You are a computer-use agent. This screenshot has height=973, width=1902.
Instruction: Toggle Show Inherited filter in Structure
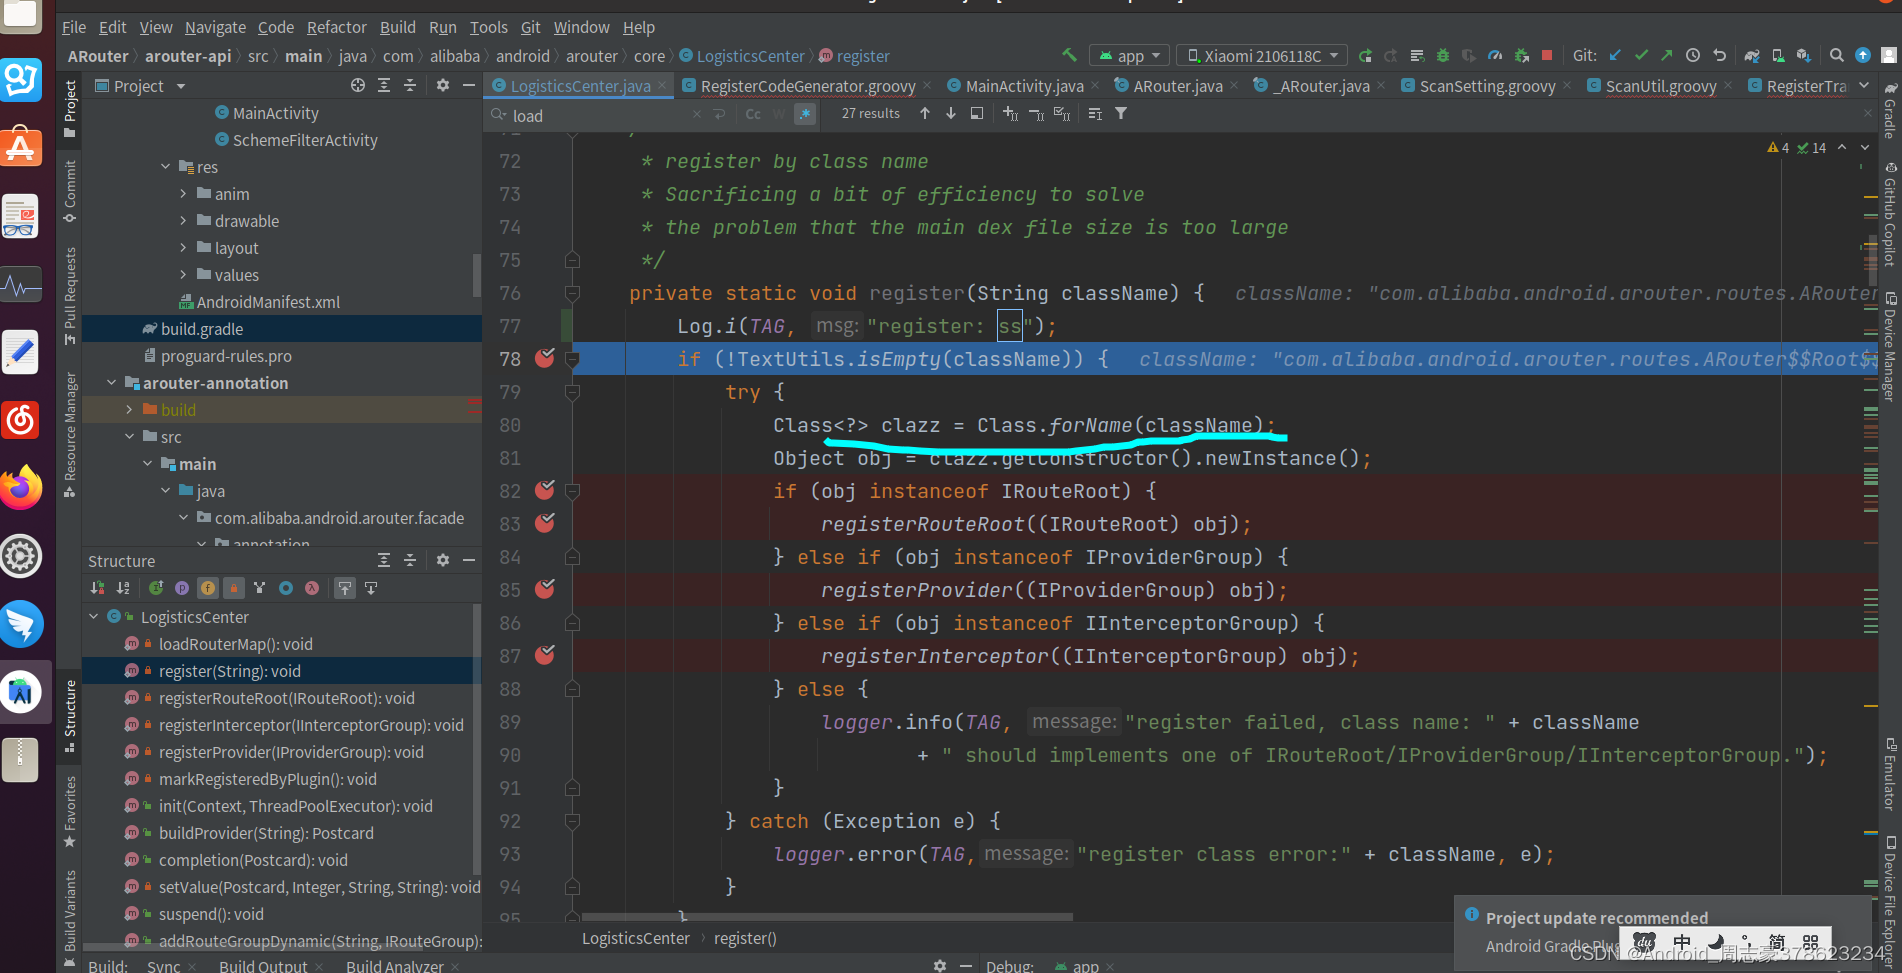260,588
